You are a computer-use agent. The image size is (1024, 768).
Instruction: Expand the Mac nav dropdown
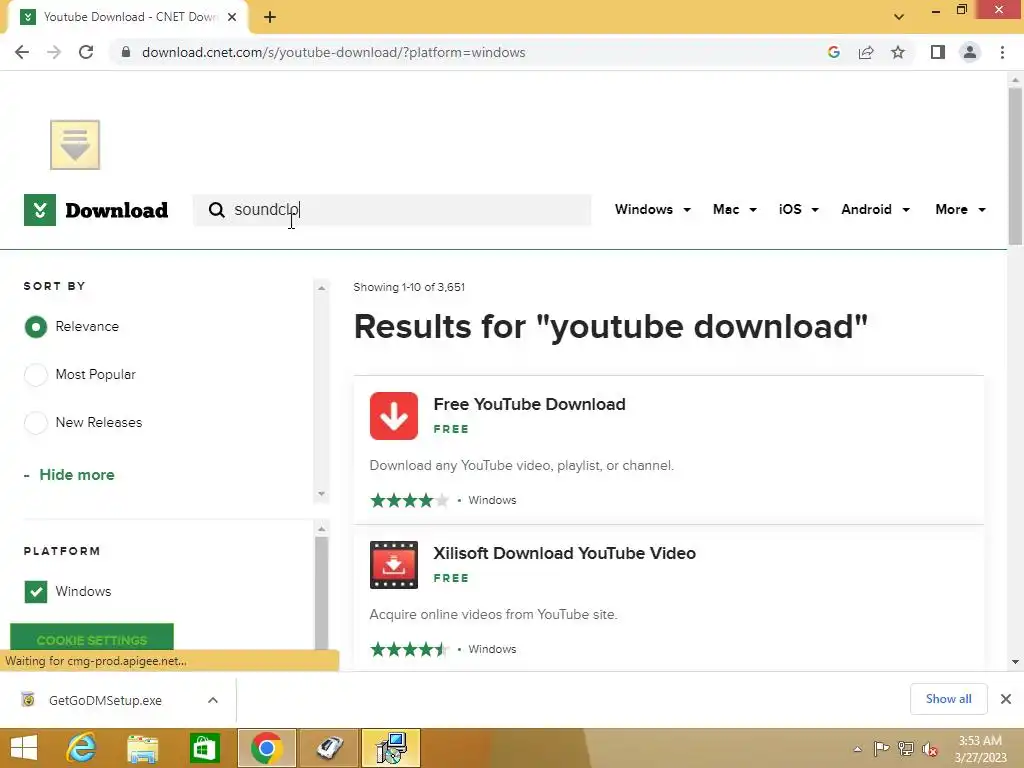[735, 210]
